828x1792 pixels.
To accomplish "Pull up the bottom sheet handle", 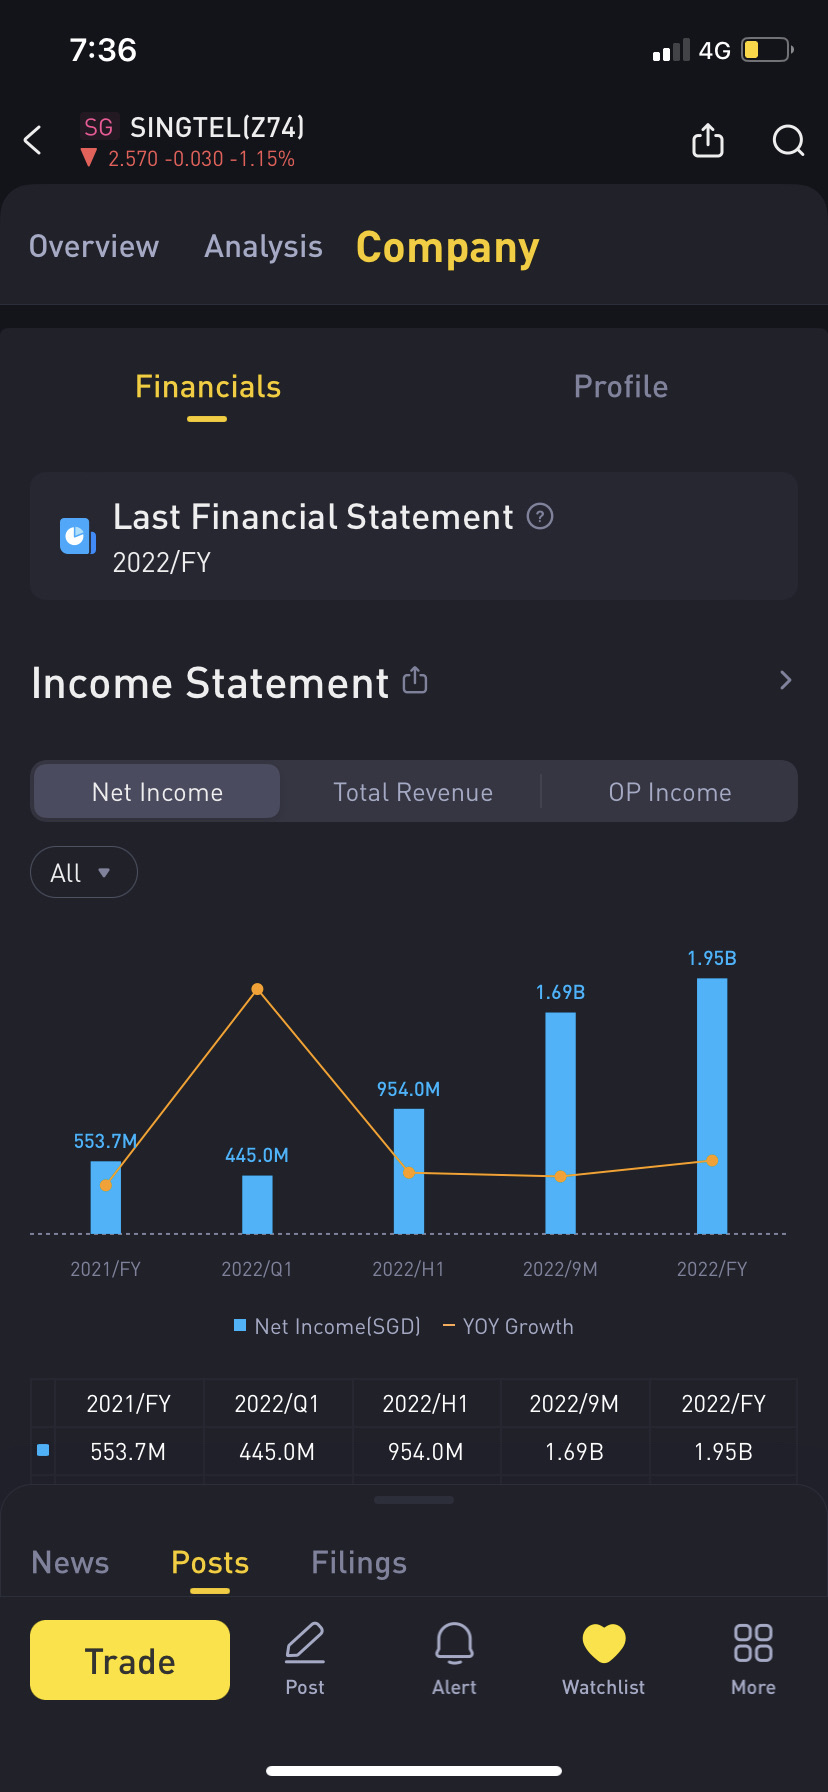I will point(414,1500).
